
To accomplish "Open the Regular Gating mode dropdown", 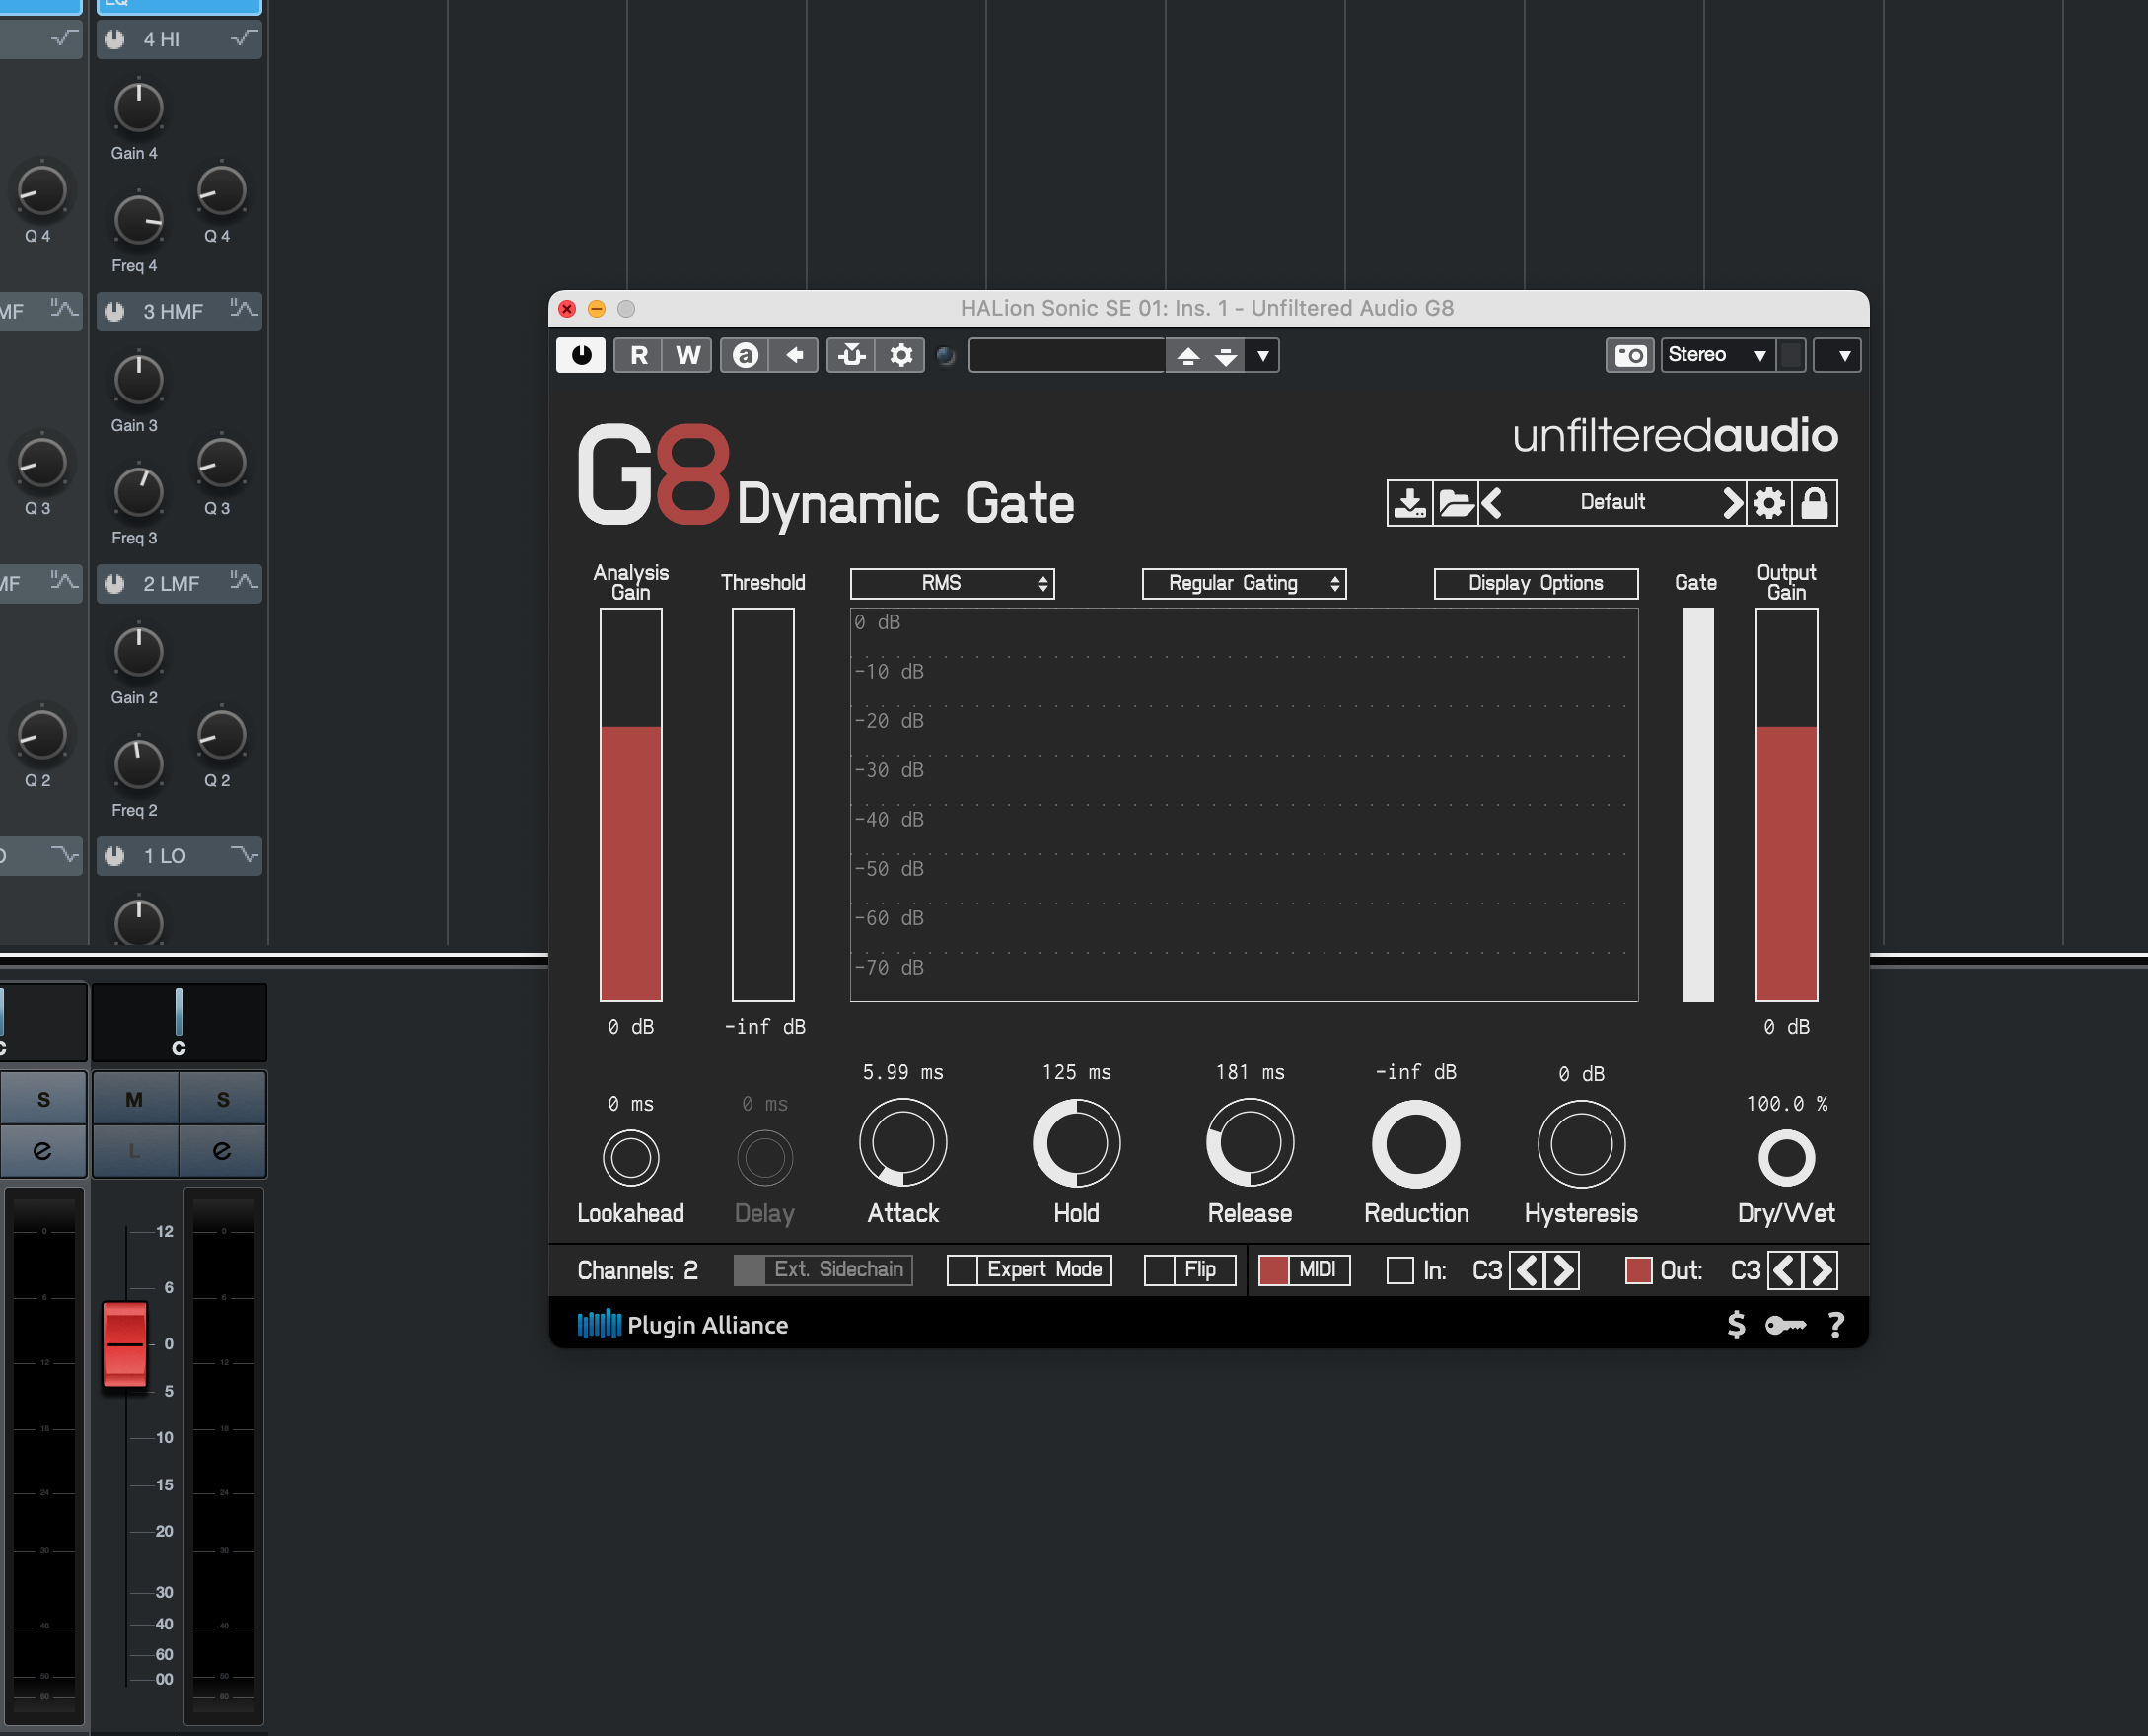I will (1243, 583).
